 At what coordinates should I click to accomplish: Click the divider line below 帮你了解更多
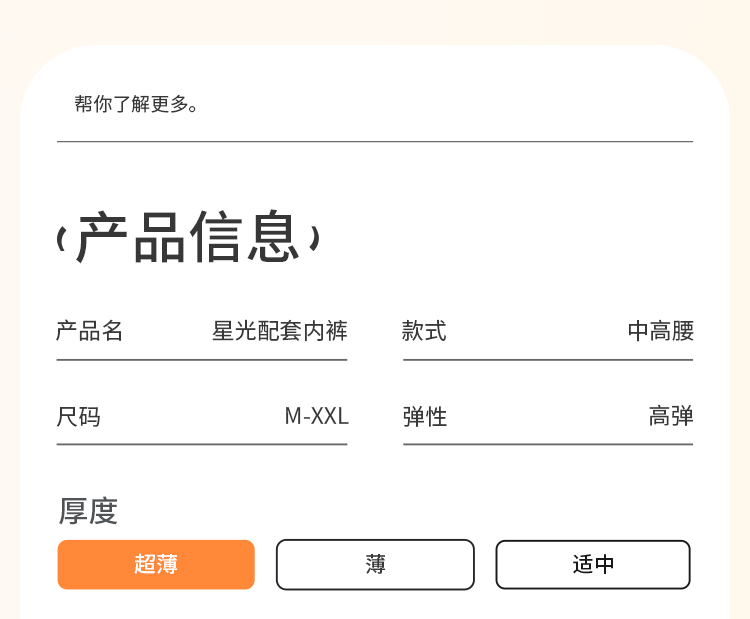coord(375,142)
